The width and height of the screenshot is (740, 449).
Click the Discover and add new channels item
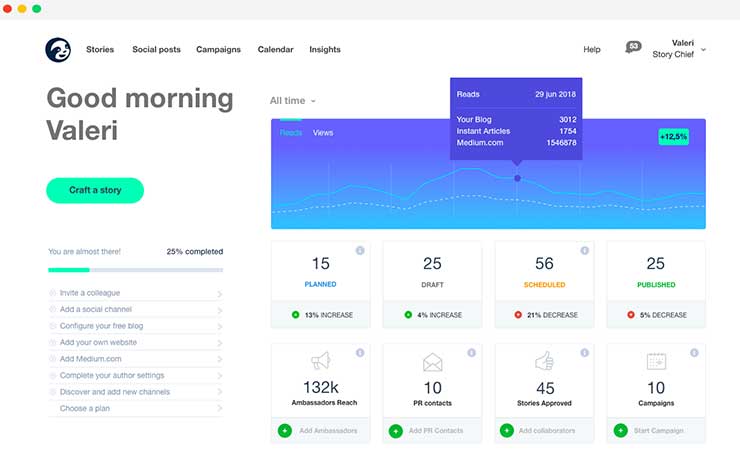tap(135, 392)
